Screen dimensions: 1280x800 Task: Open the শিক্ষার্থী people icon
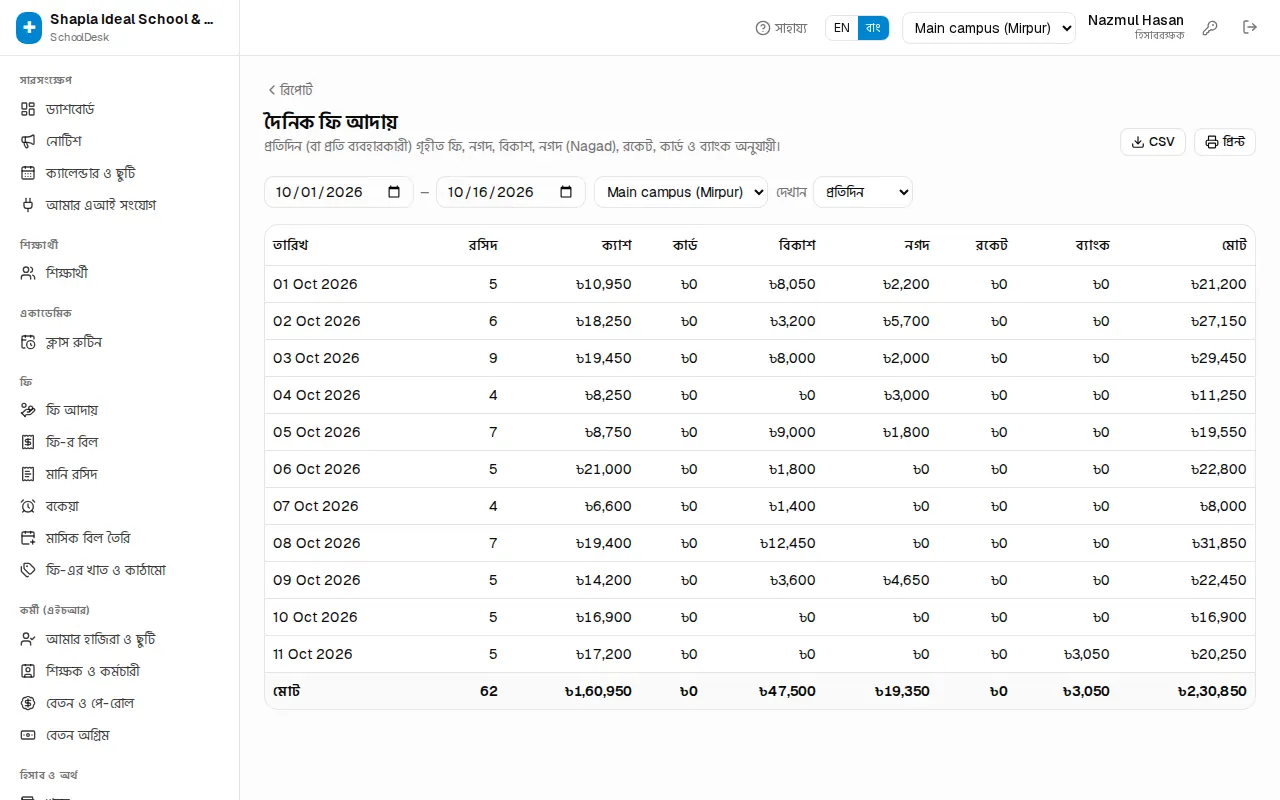click(28, 273)
